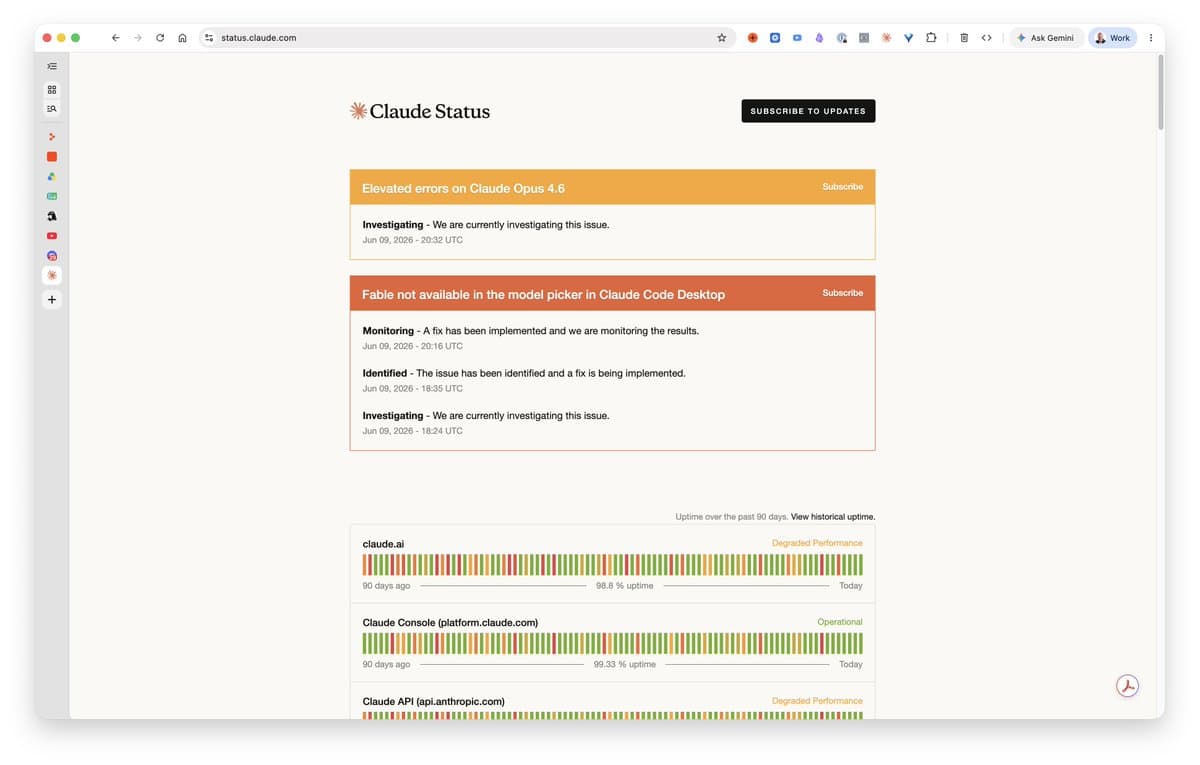
Task: Subscribe to the Fable model picker incident
Action: (842, 293)
